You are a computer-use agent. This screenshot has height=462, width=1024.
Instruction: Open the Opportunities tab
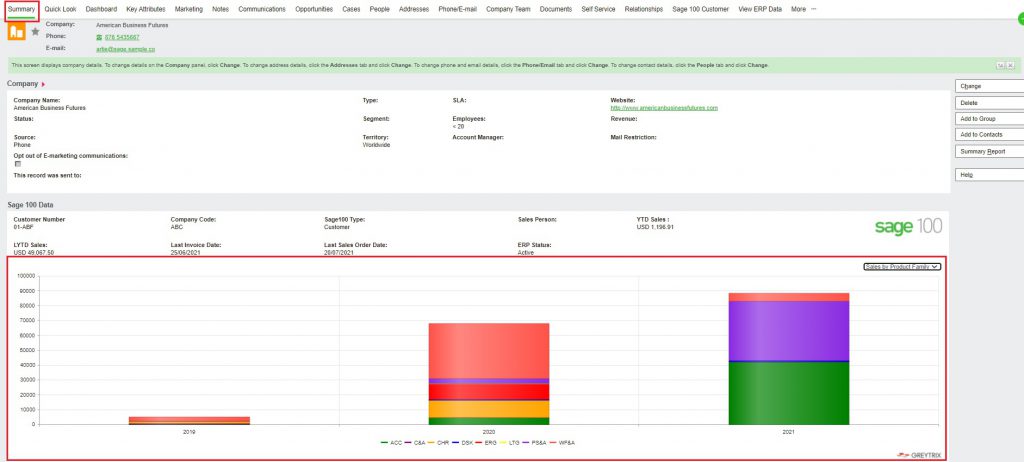[x=314, y=9]
